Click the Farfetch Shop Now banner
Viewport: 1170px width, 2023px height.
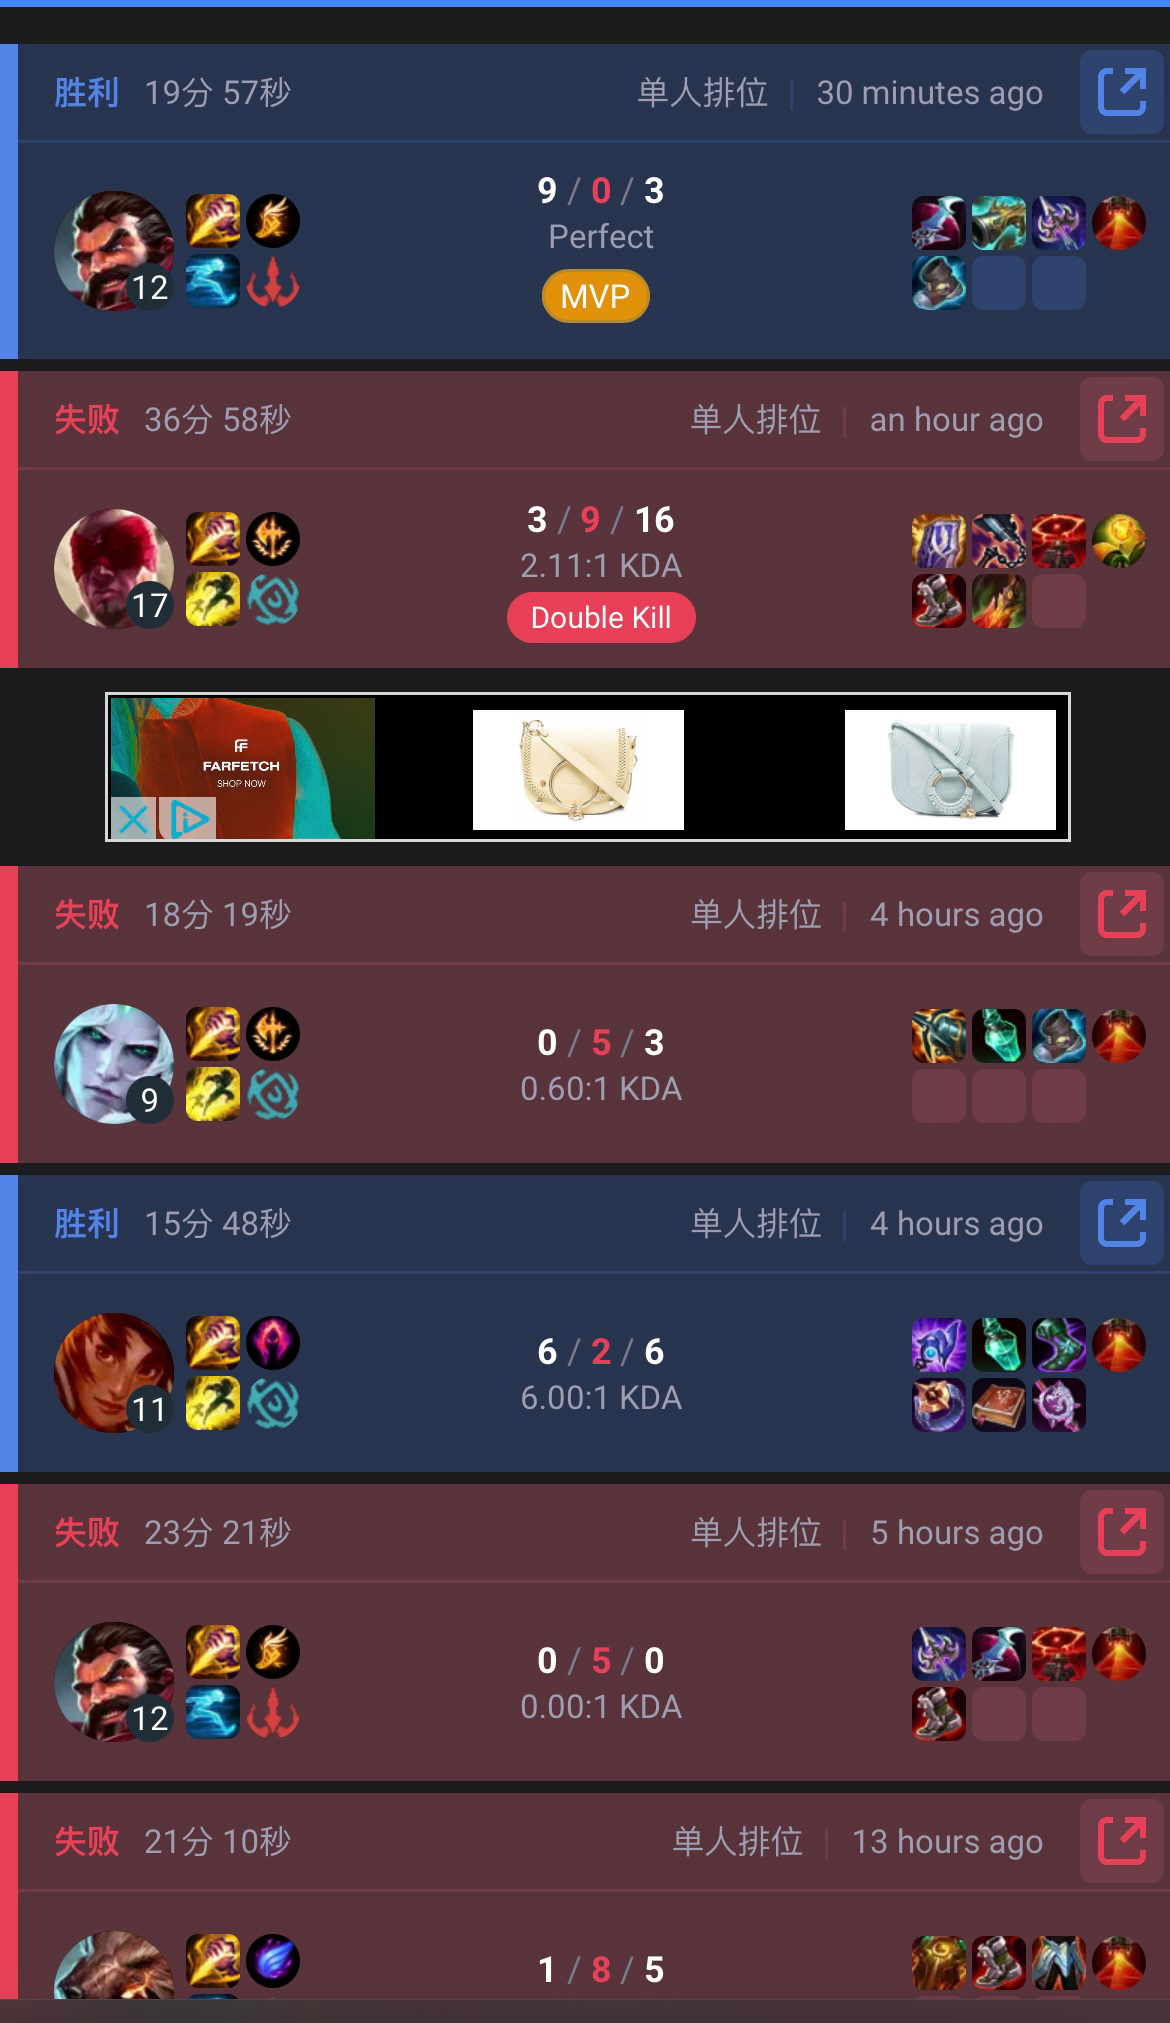(x=242, y=768)
